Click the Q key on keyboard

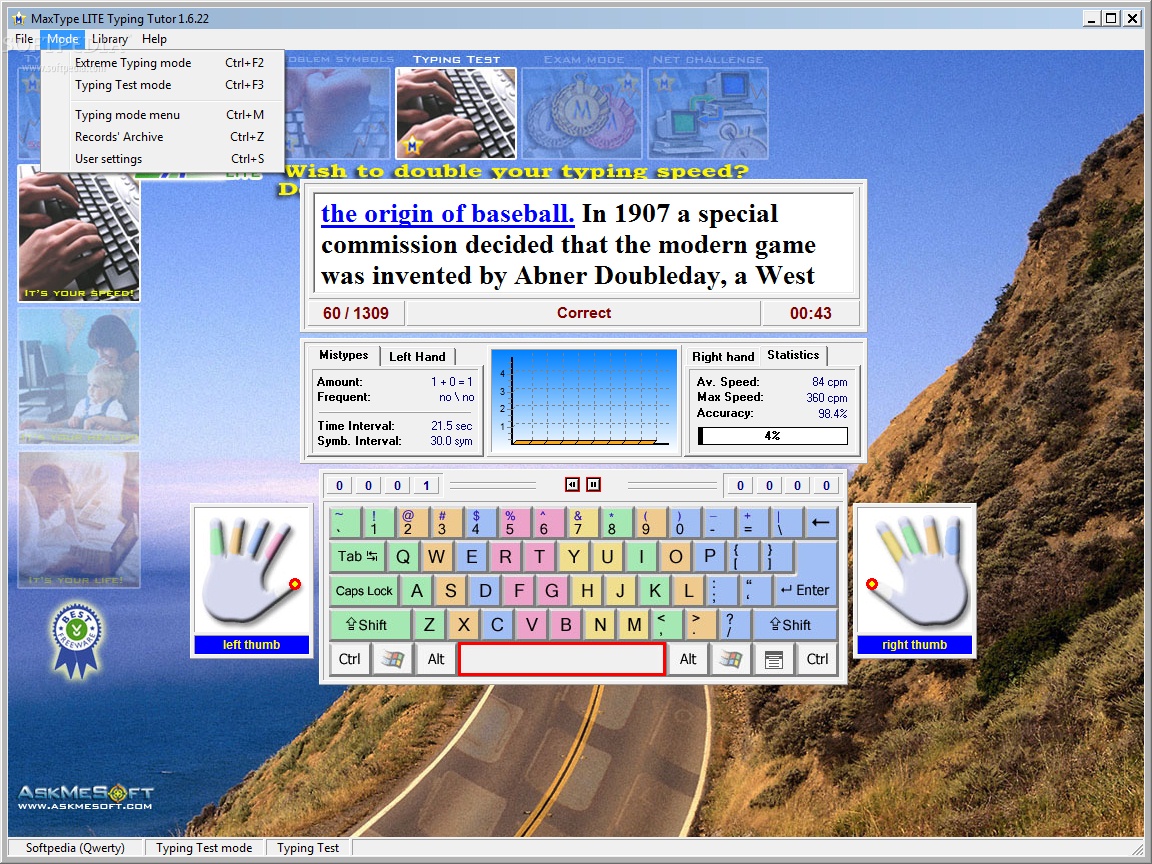click(403, 557)
